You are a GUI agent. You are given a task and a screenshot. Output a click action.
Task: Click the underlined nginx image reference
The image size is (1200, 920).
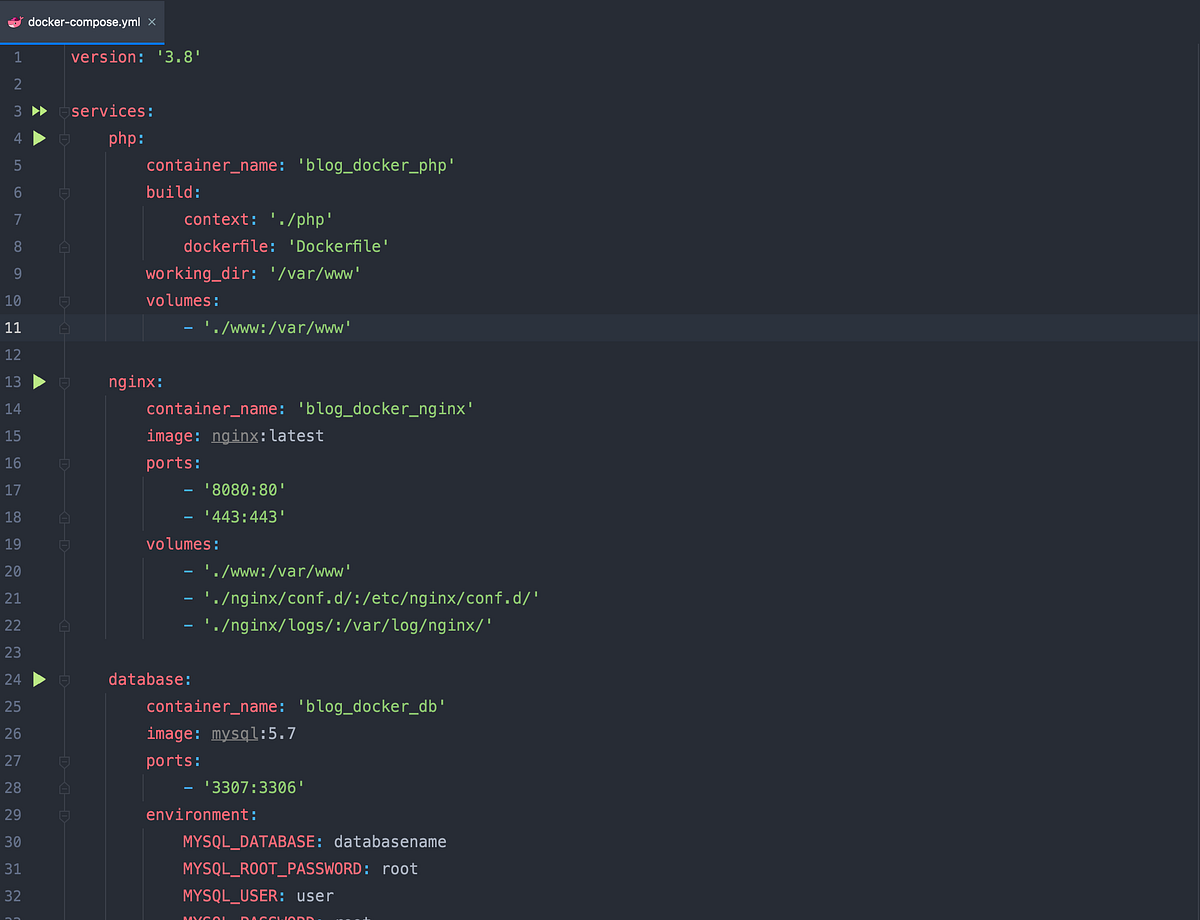point(234,435)
